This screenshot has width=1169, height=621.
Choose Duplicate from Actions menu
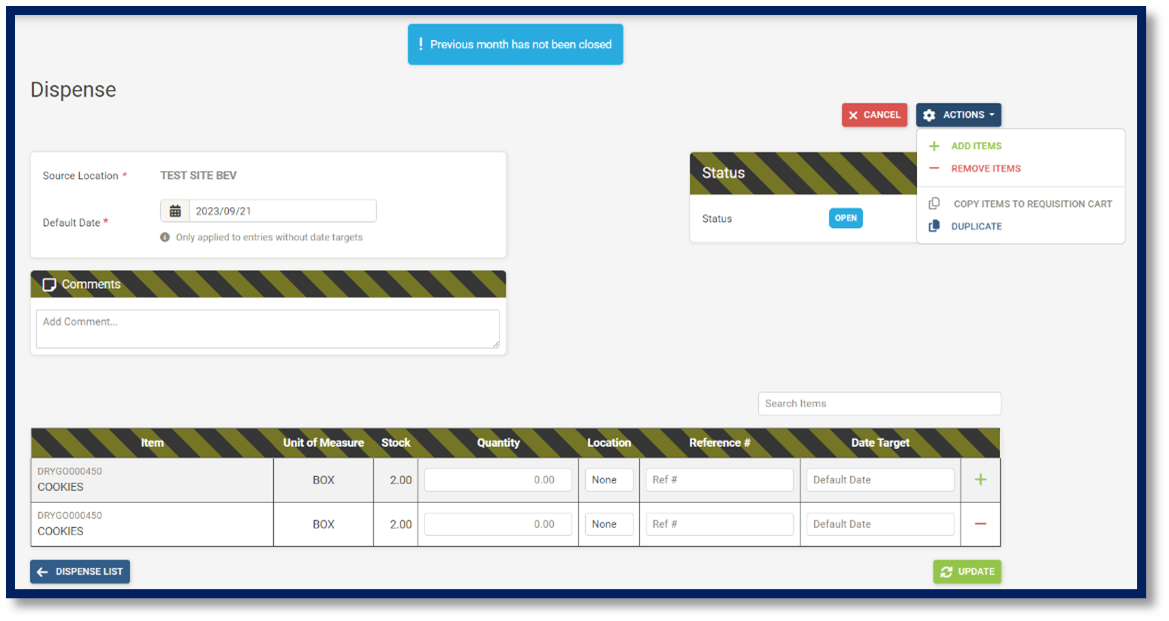point(976,226)
